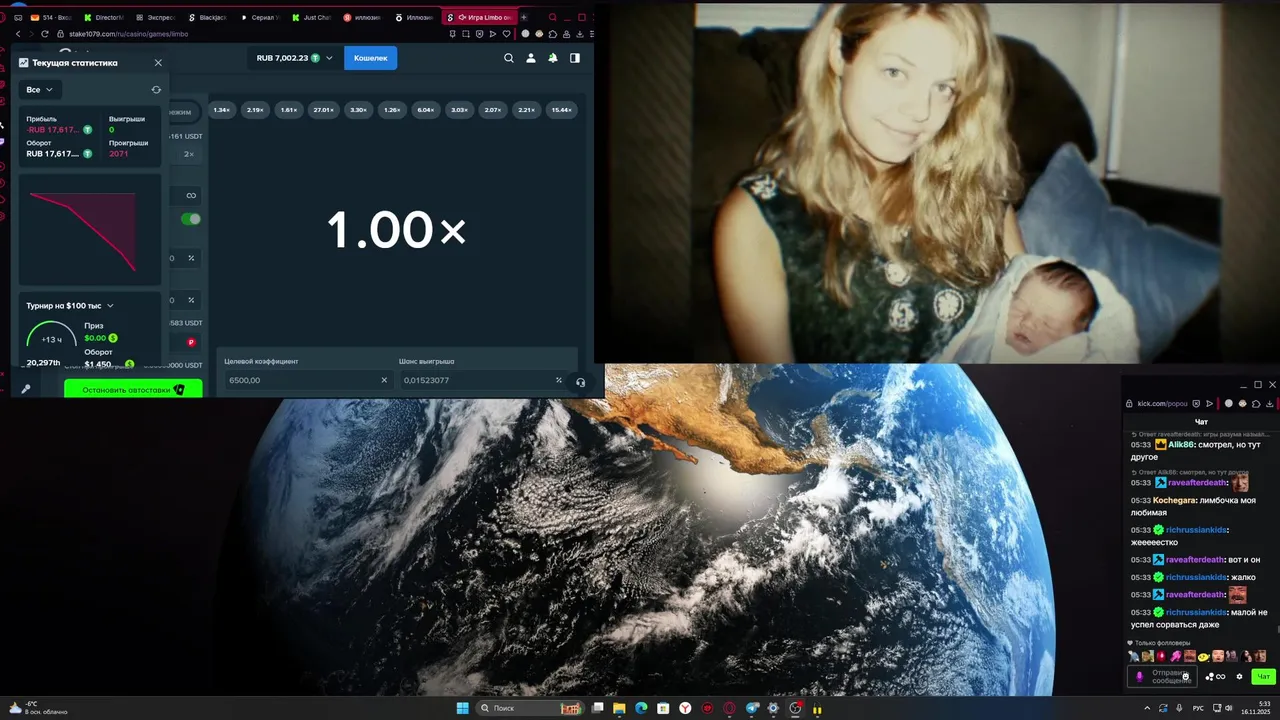1280x720 pixels.
Task: Show hidden system tray icons chevron
Action: tap(1147, 708)
